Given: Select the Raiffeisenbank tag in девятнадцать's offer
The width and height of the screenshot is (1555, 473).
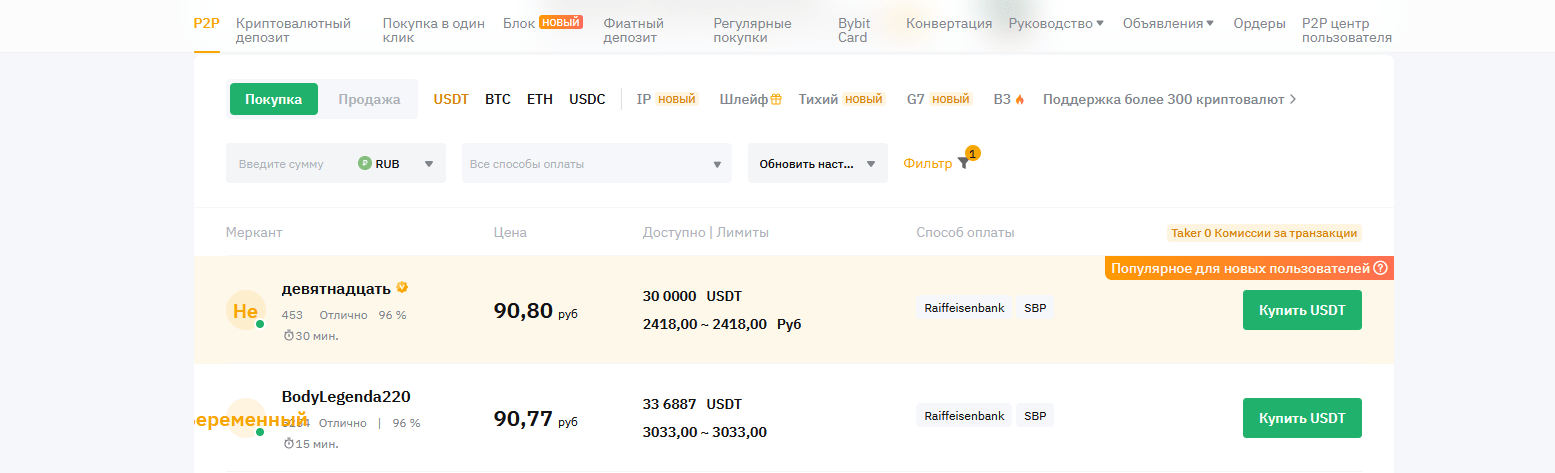Looking at the screenshot, I should point(964,308).
